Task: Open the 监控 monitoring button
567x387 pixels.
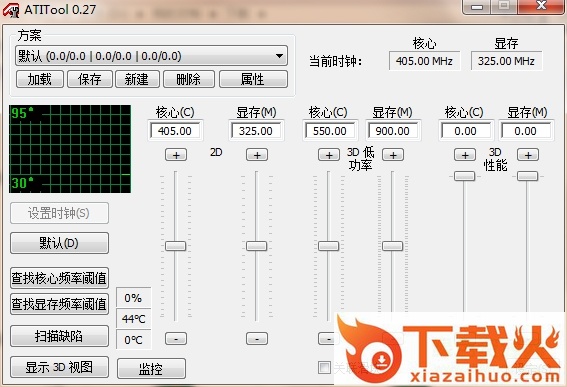Action: point(151,369)
